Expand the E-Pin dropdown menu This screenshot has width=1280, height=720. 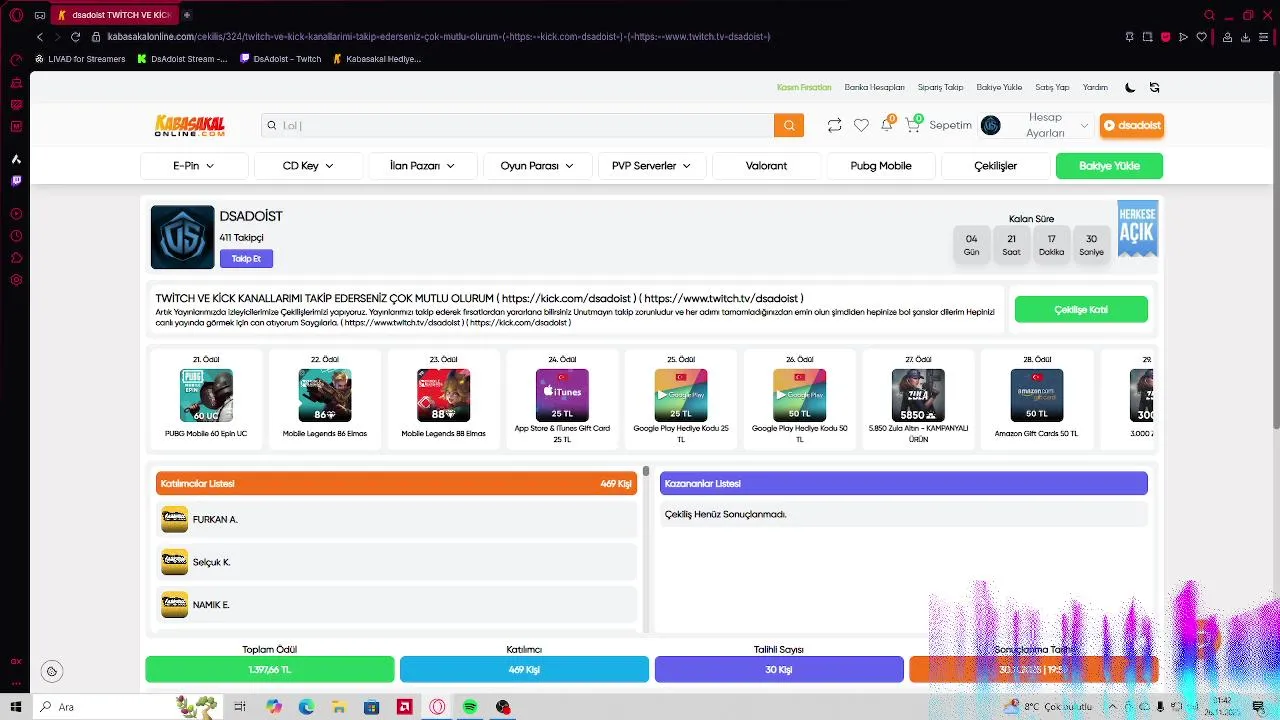194,166
